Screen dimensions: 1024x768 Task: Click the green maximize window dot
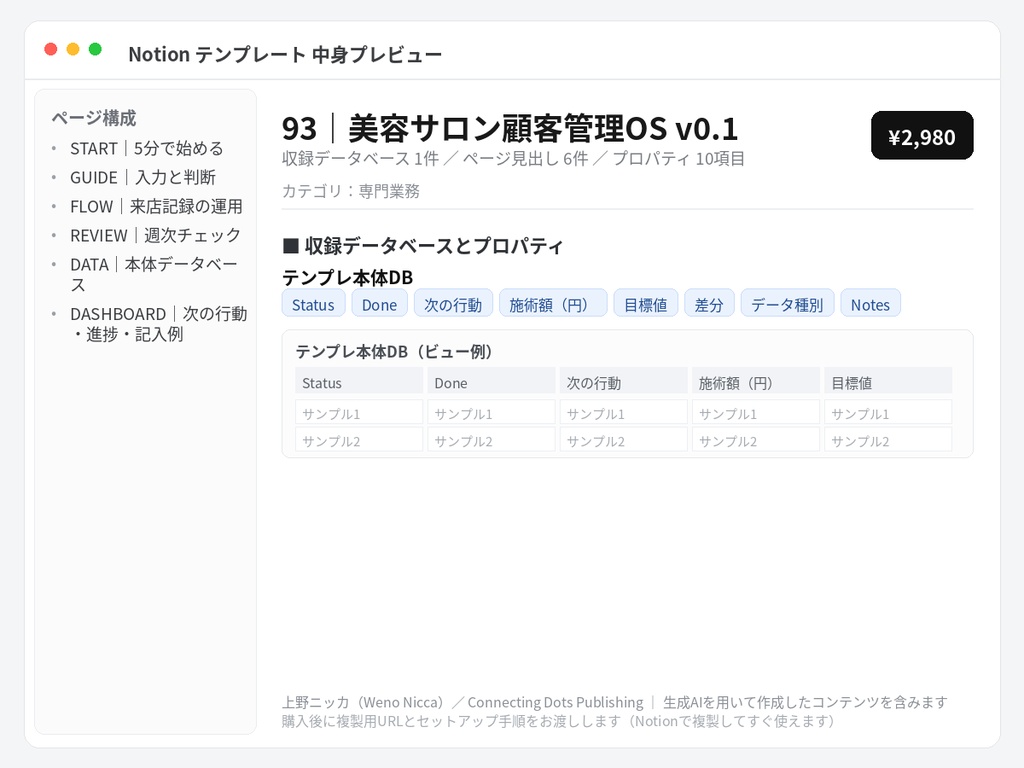95,49
